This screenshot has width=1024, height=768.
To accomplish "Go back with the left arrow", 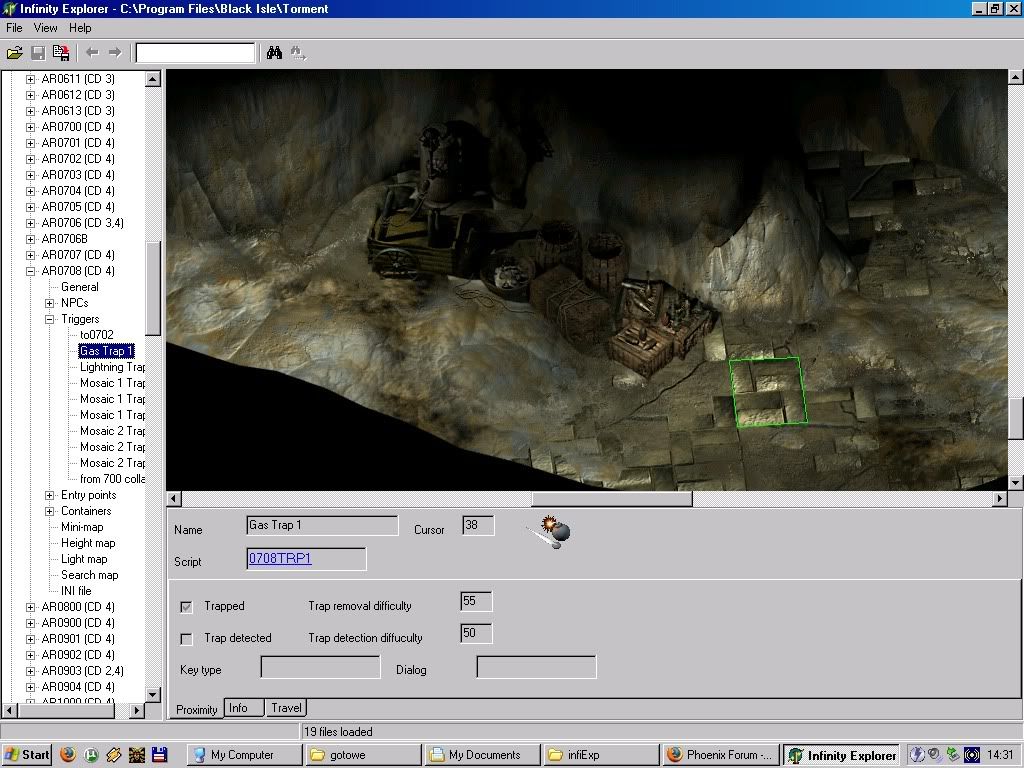I will (92, 52).
